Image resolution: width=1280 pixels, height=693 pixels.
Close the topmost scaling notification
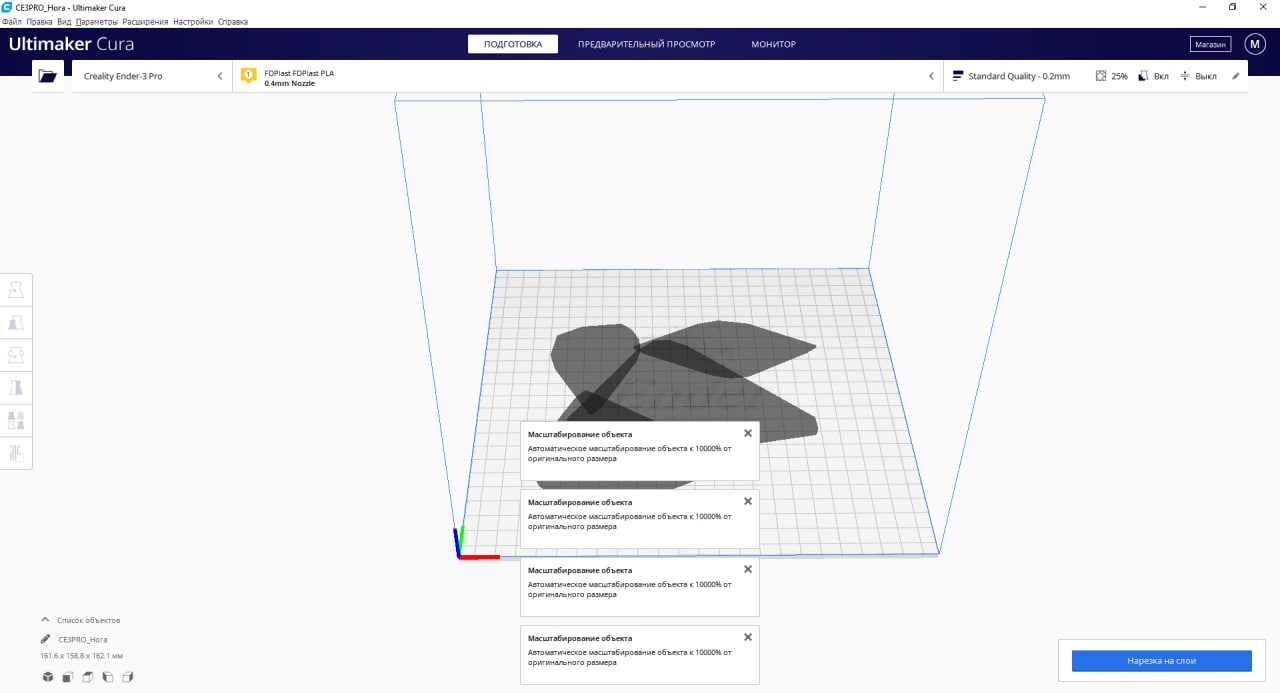(x=748, y=433)
